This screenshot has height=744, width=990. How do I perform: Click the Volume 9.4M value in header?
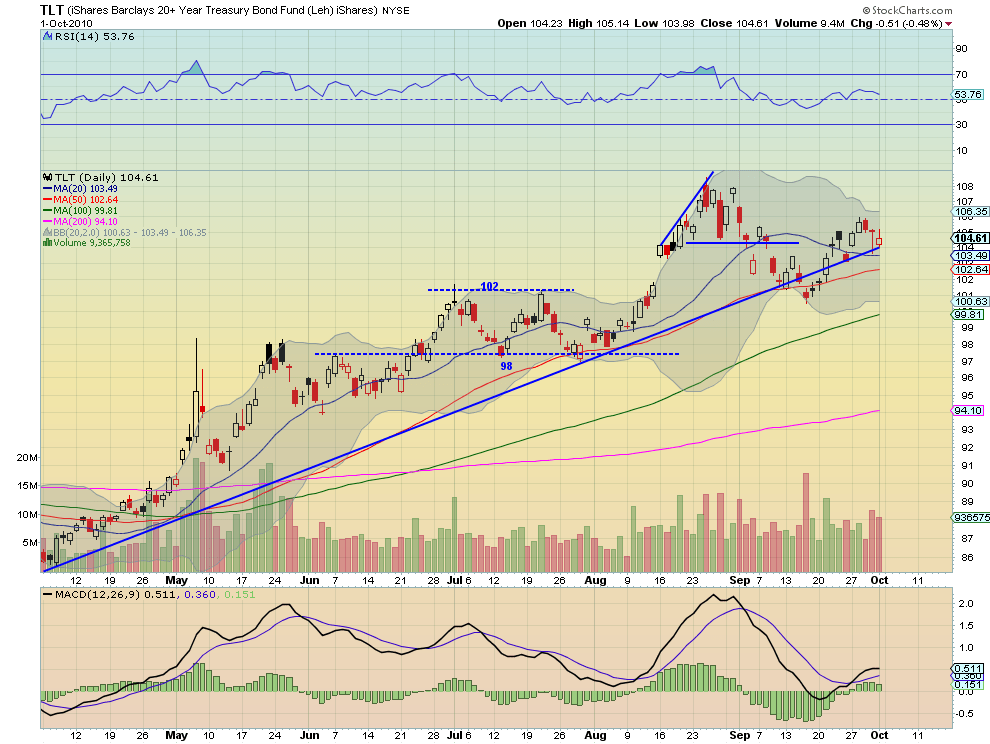(x=809, y=23)
